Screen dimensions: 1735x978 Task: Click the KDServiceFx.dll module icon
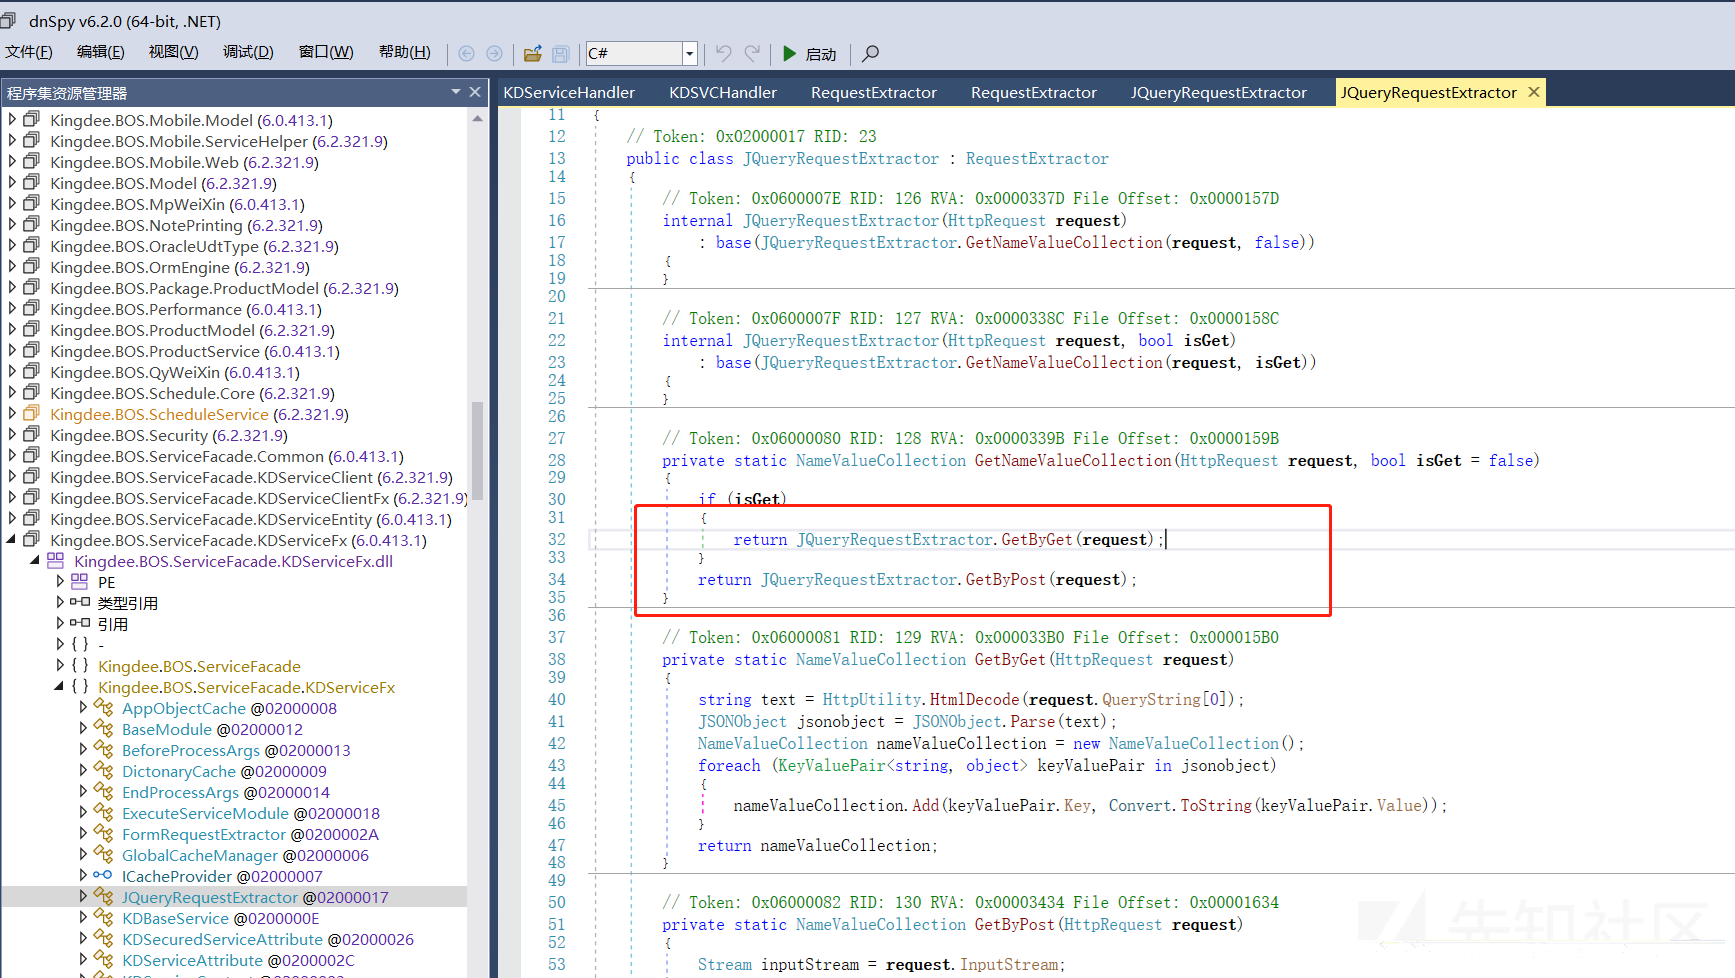coord(56,561)
